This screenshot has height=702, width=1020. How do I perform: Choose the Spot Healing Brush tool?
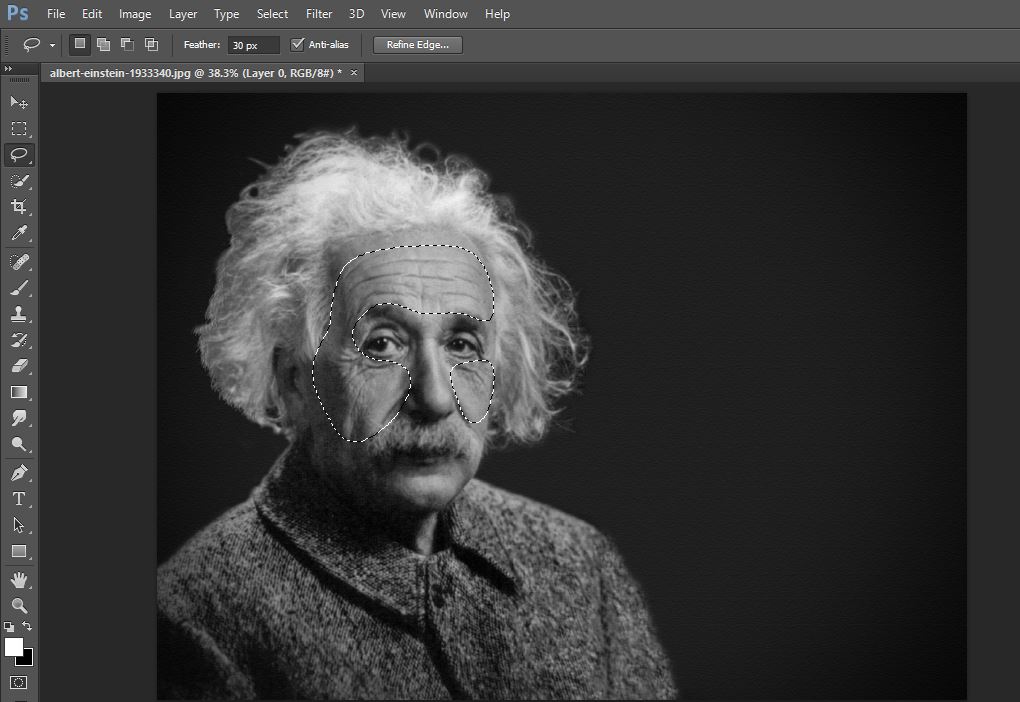[x=19, y=261]
